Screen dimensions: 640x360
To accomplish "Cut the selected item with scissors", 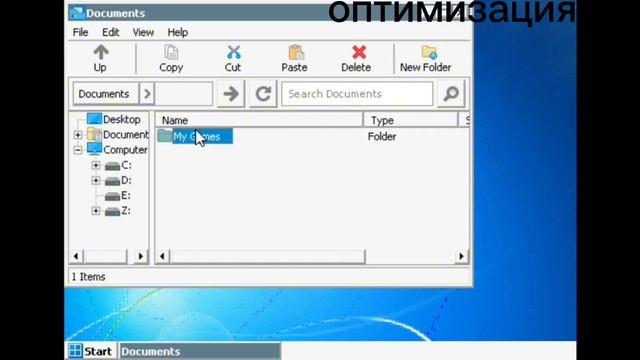I will click(233, 59).
